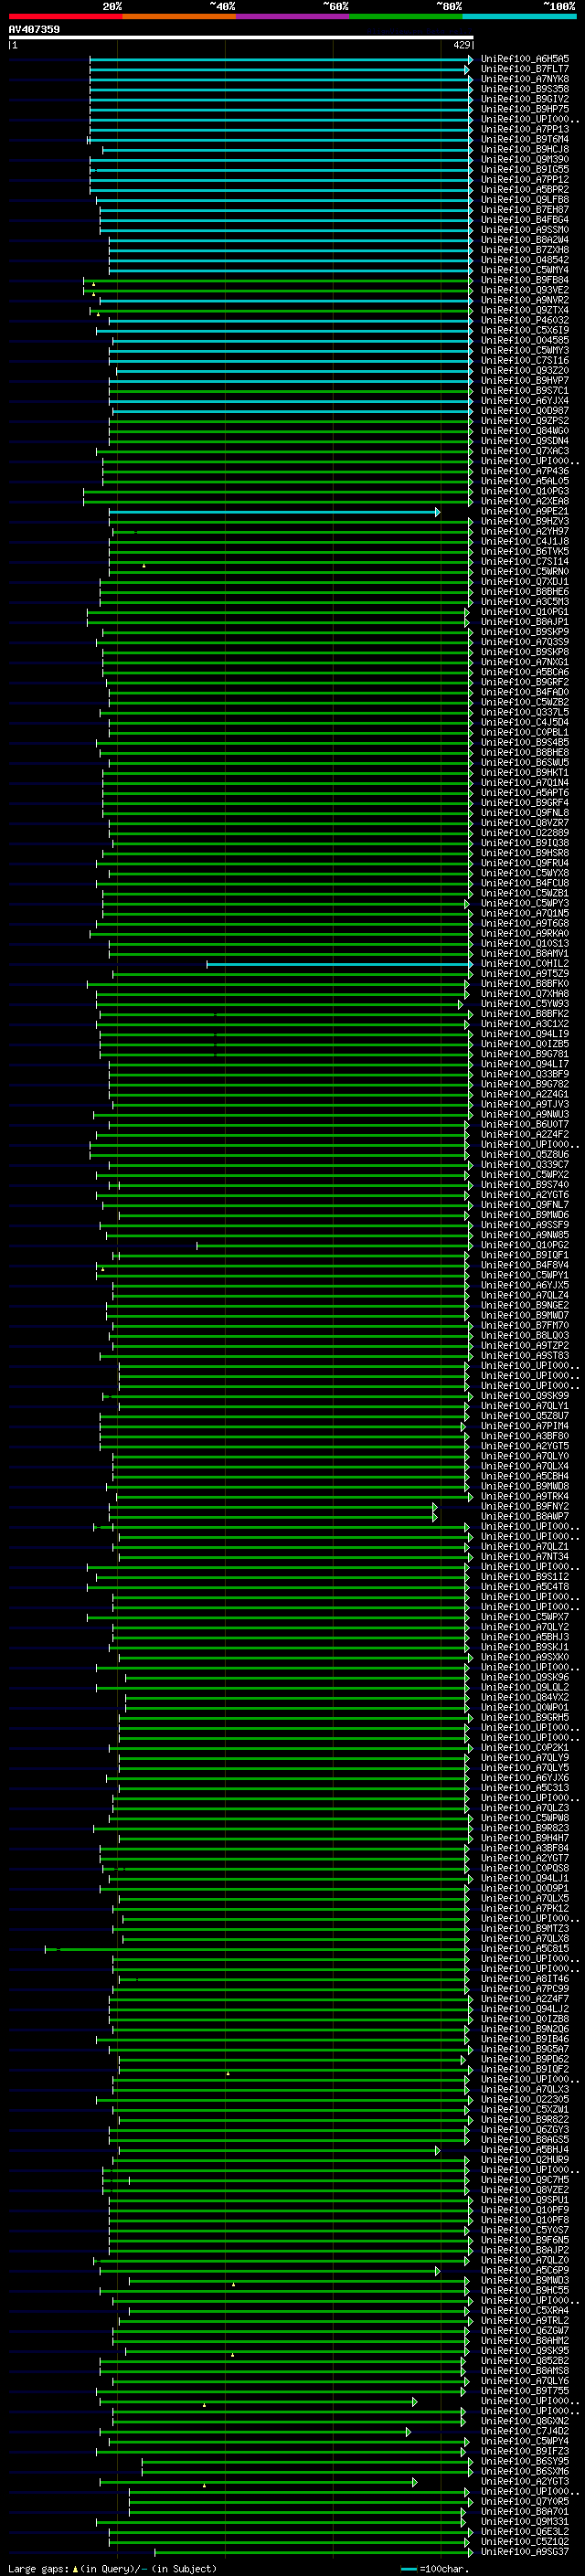Viewport: 585px width, 2576px height.
Task: Select the UniRef100_Q9M331 label
Action: pos(525,2521)
